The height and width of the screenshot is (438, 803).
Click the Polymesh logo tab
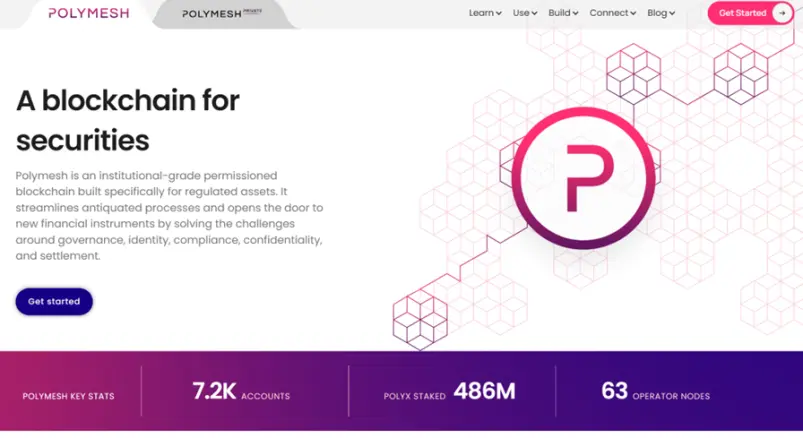point(89,13)
